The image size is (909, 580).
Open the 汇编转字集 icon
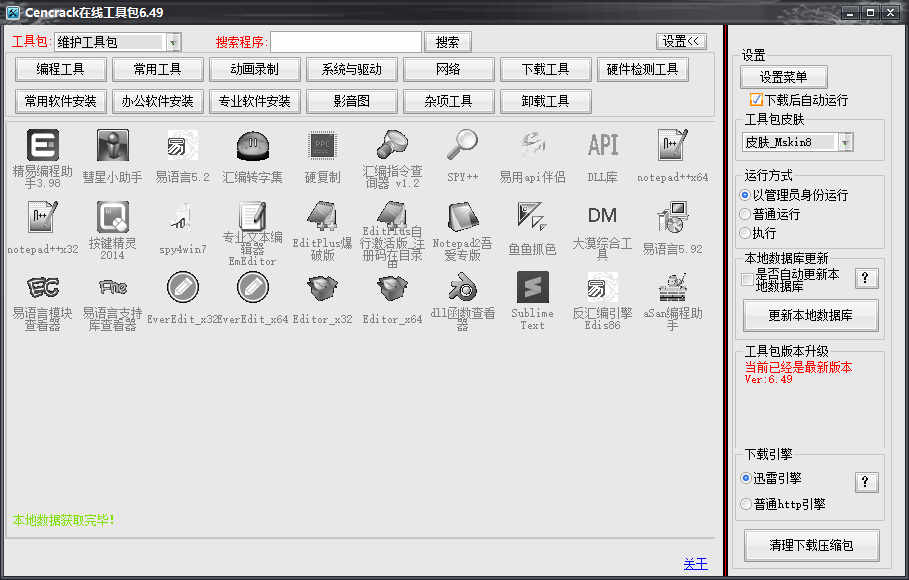coord(252,146)
